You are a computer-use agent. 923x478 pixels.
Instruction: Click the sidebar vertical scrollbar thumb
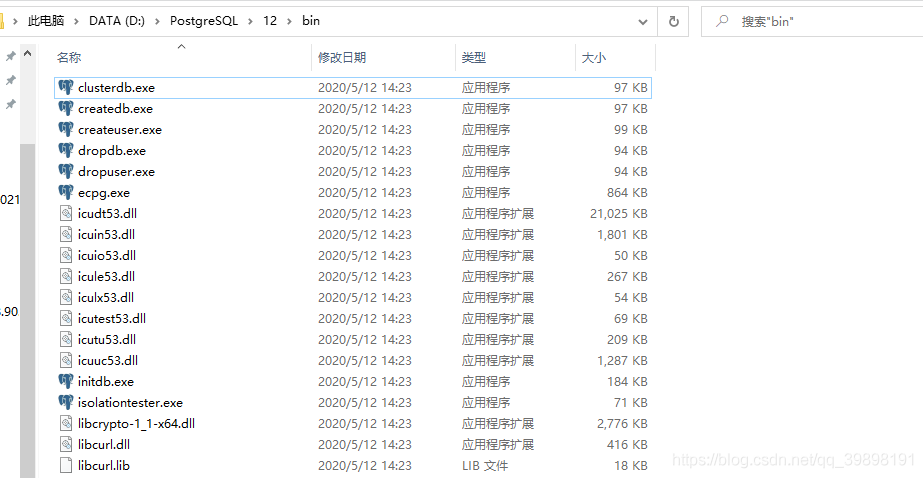27,311
